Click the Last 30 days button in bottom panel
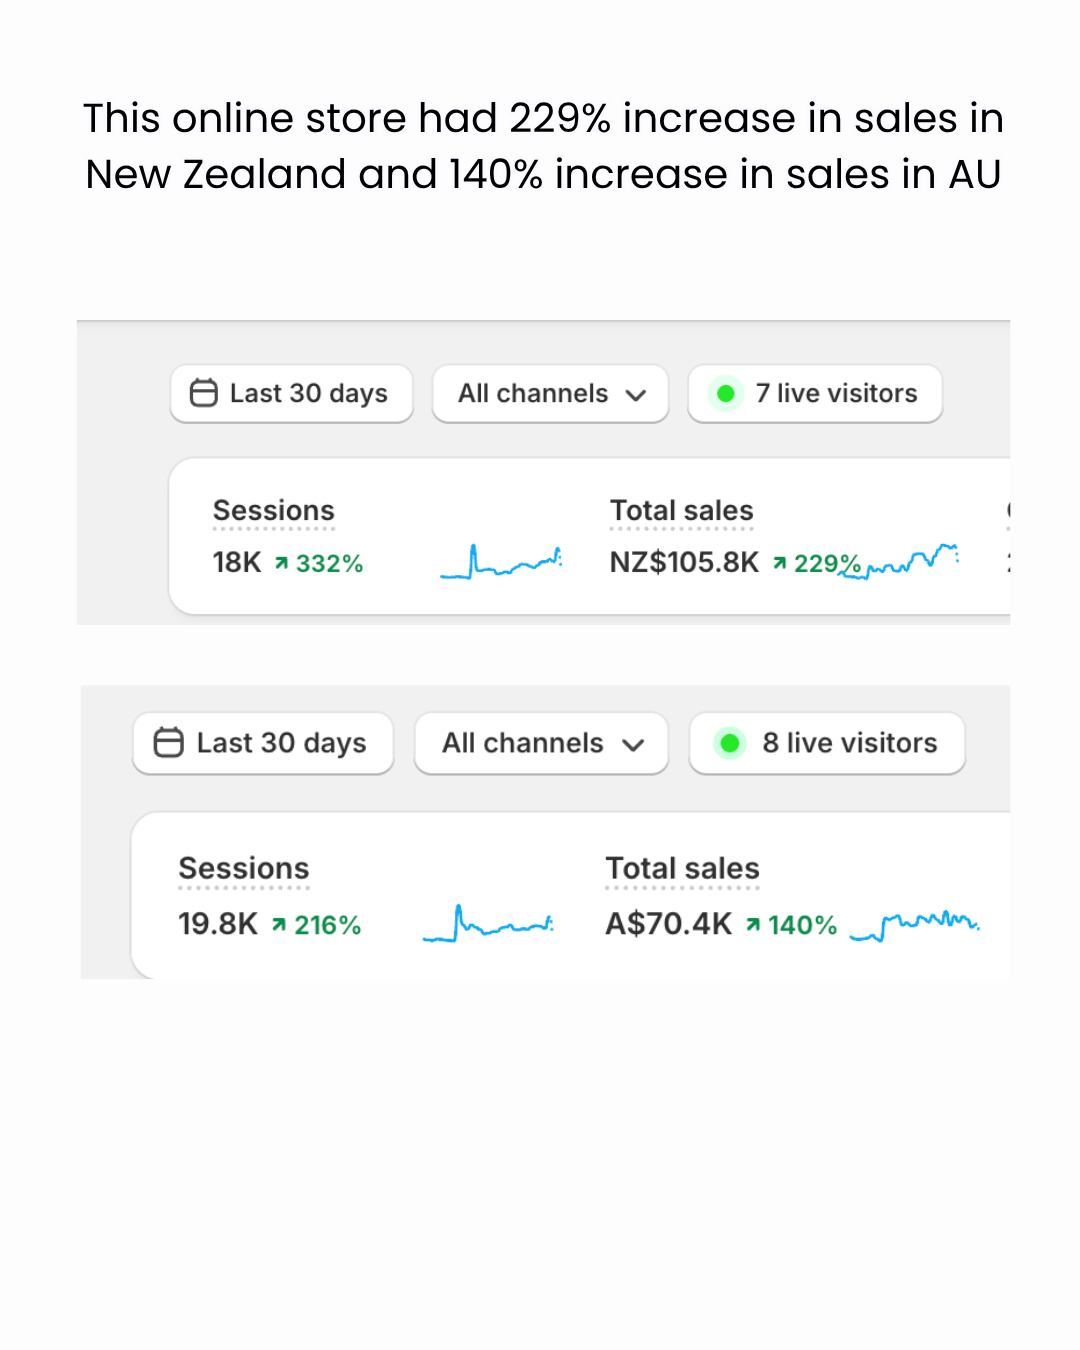The image size is (1080, 1350). click(x=262, y=743)
